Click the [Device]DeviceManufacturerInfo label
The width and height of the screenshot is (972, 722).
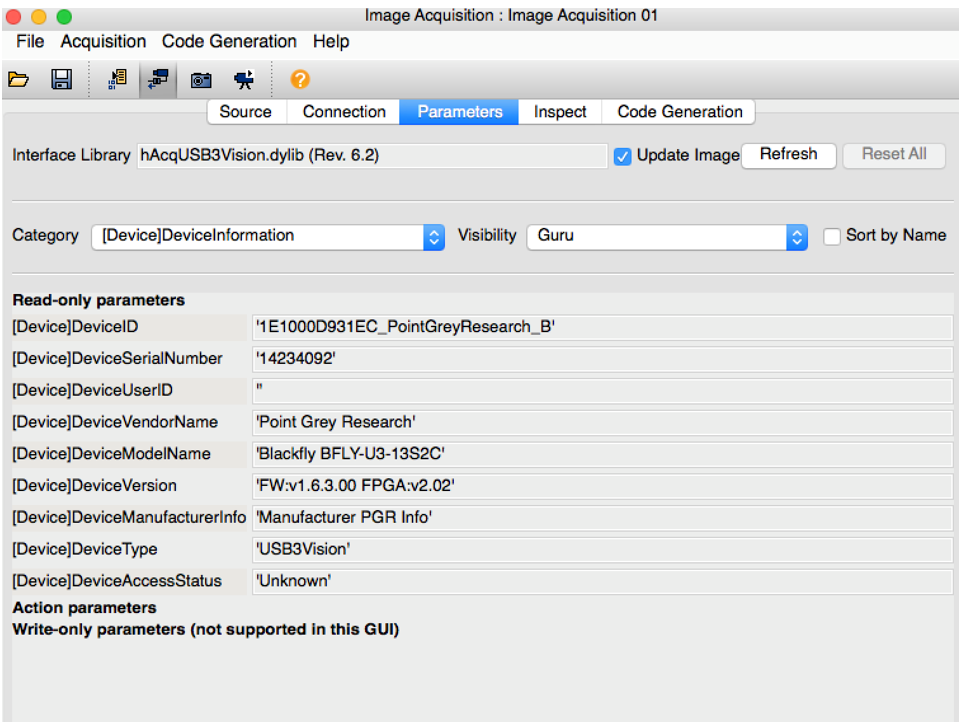129,517
